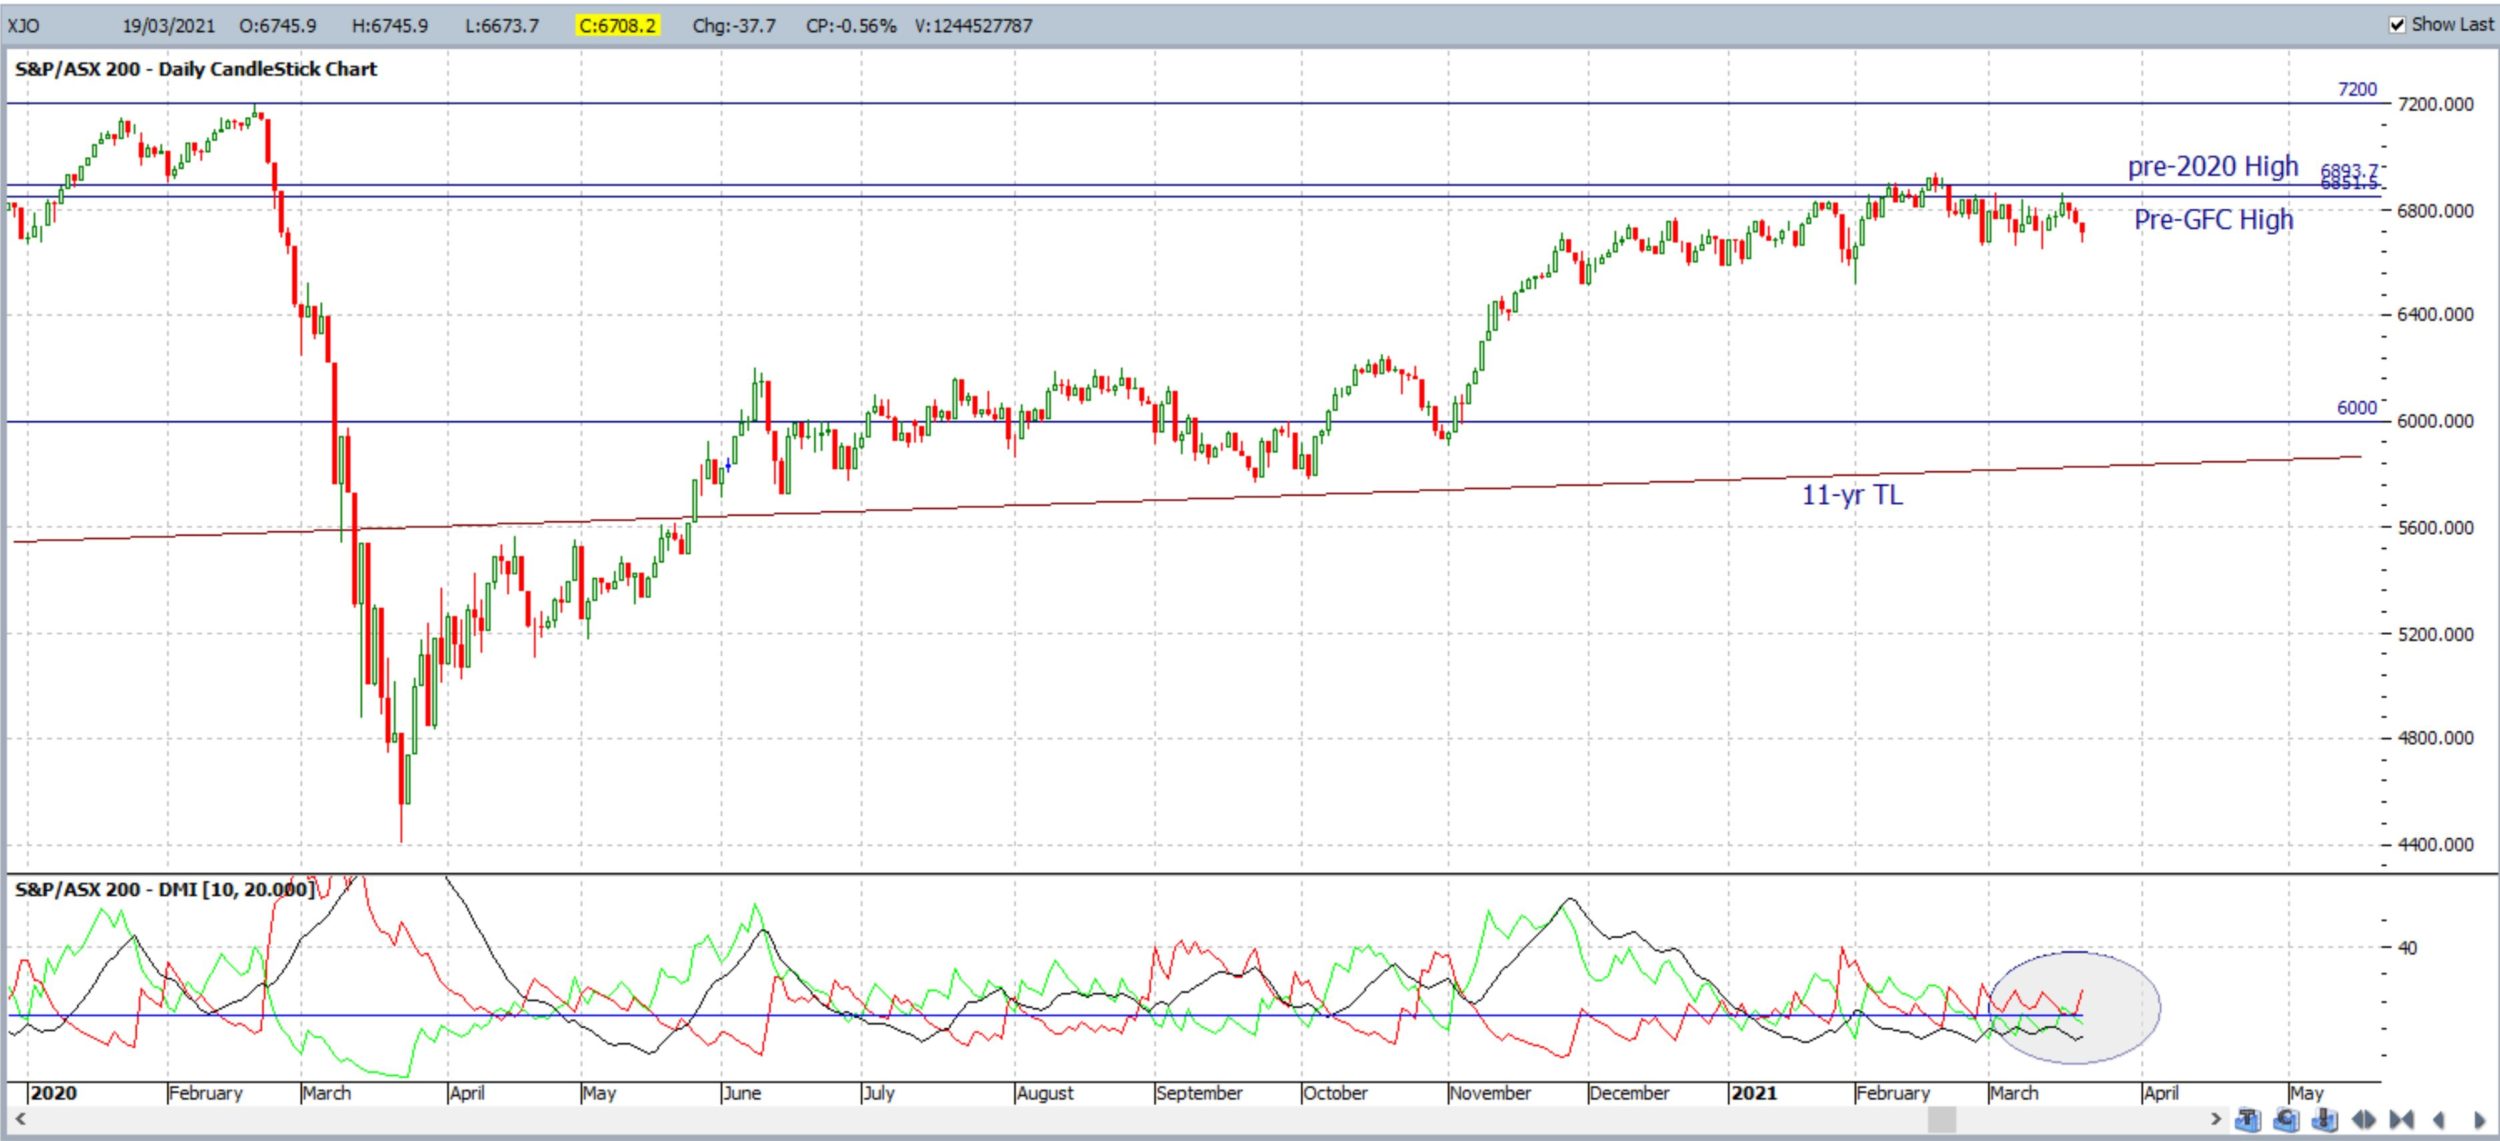Click the 6400.000 price axis value

click(2436, 315)
